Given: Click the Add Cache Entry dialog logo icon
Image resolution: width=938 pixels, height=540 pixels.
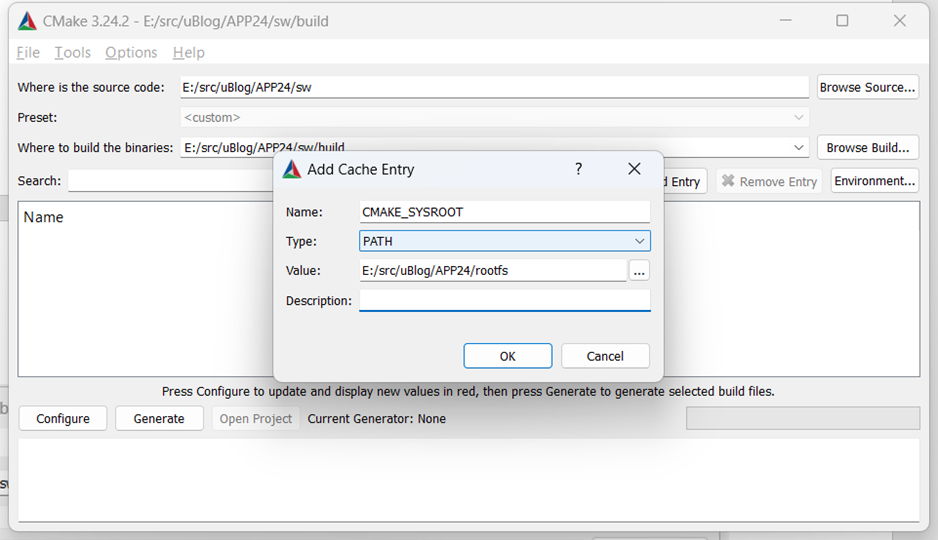Looking at the screenshot, I should pos(292,169).
